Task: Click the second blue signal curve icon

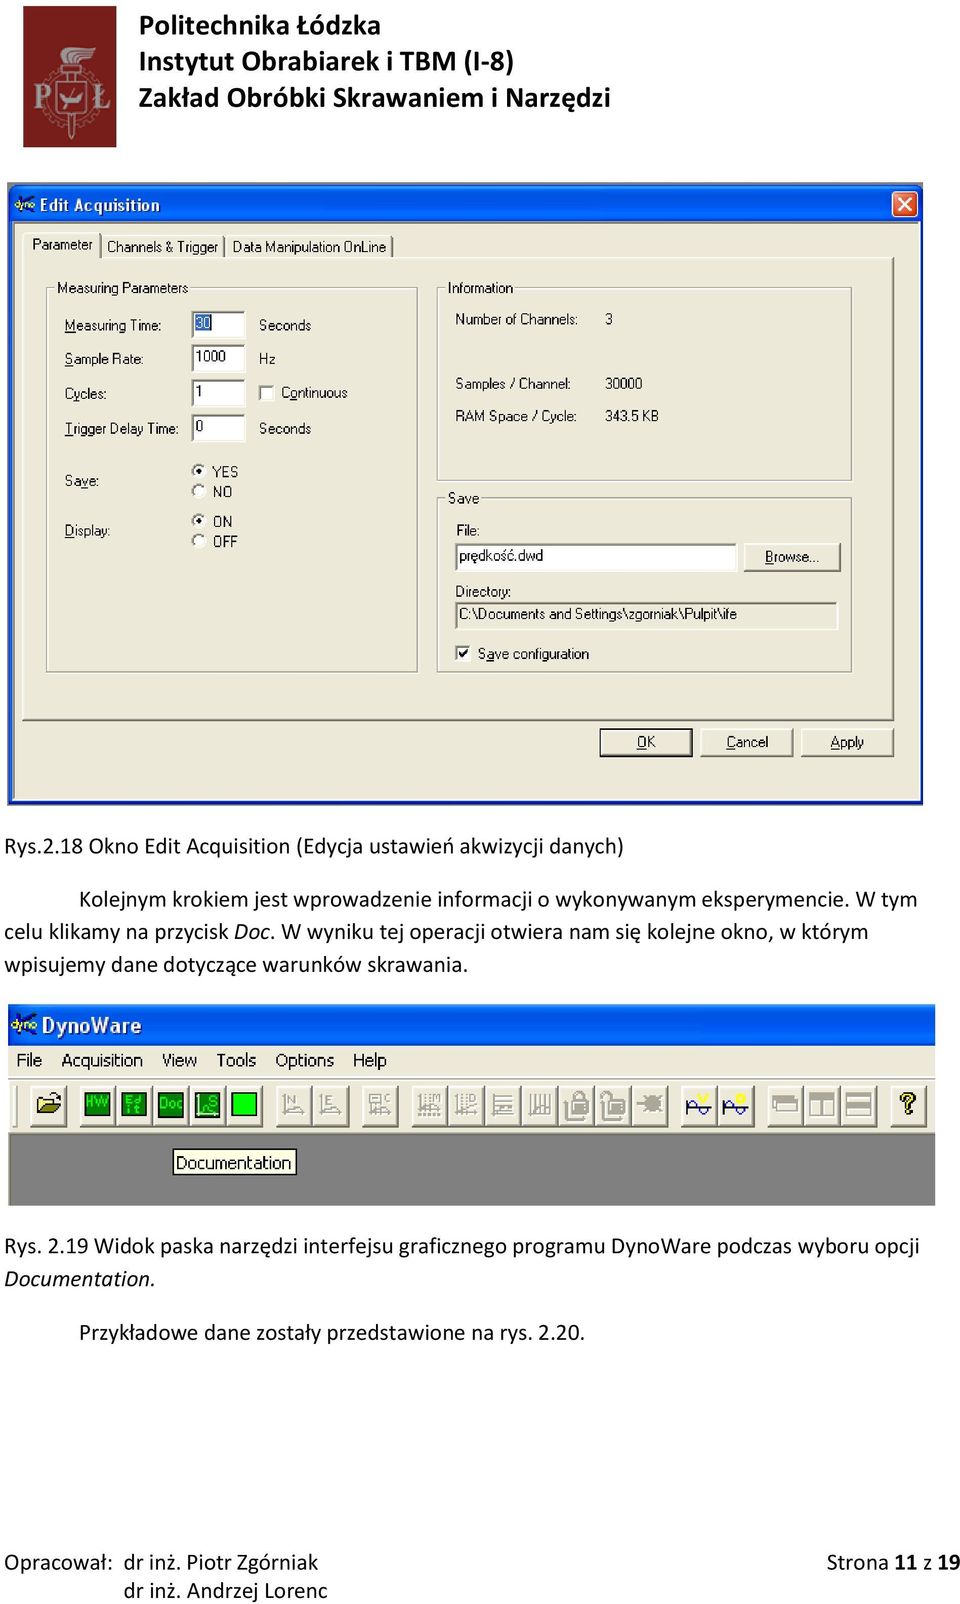Action: coord(736,1104)
